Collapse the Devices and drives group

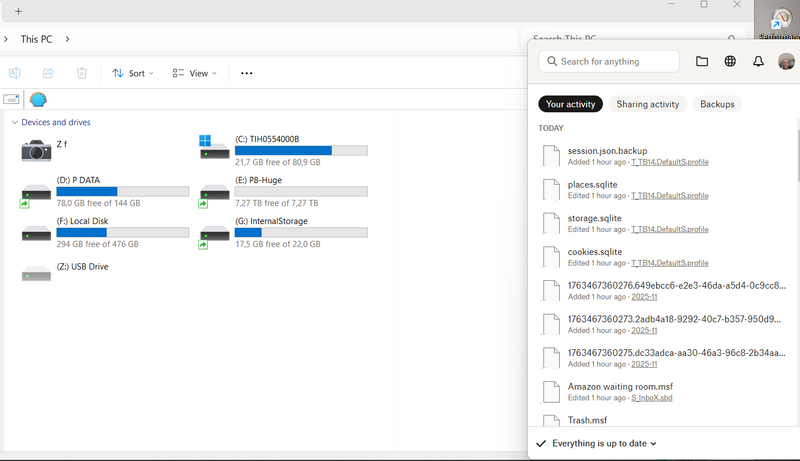click(x=15, y=122)
